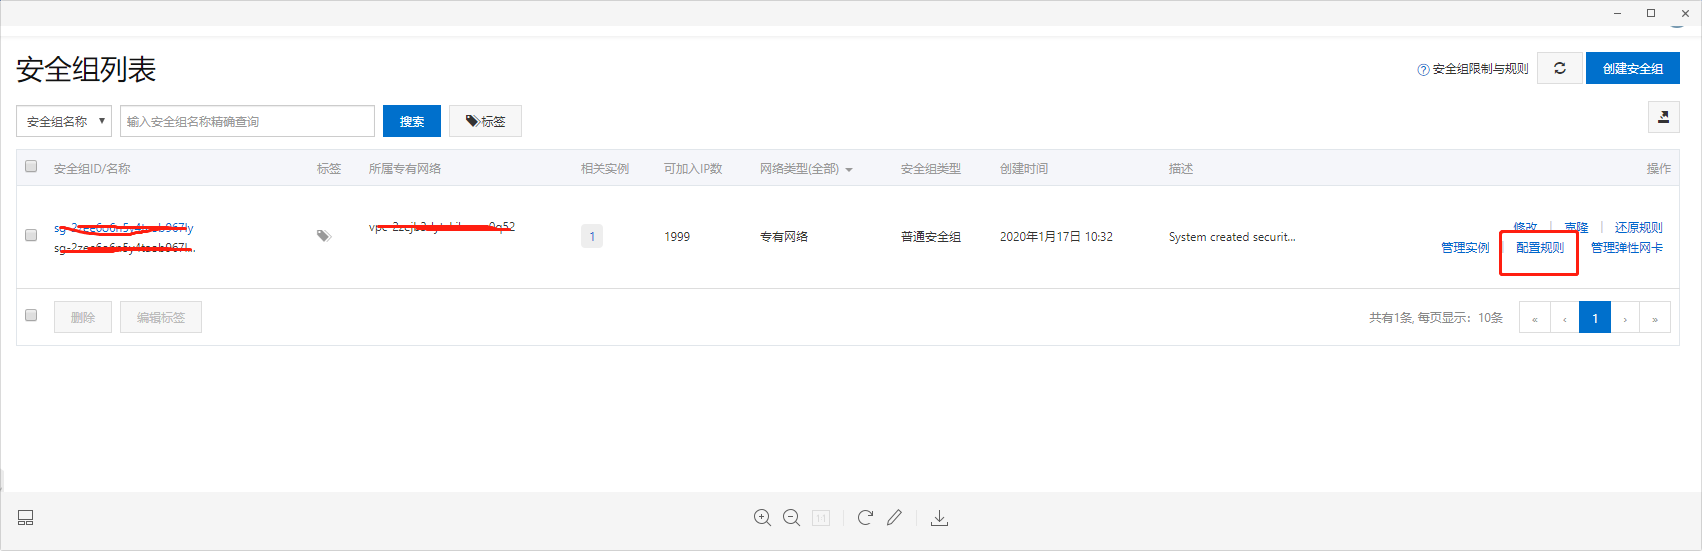Click the 输入安全组名称精确查询 search field
1702x551 pixels.
click(247, 121)
